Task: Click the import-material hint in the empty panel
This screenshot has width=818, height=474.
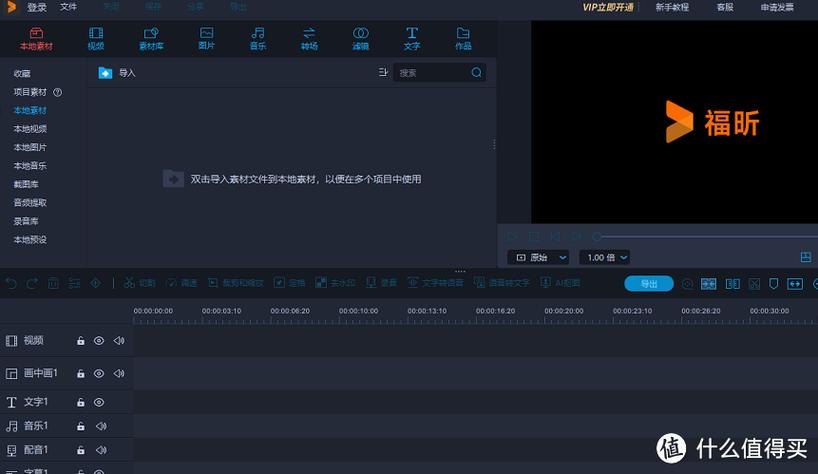Action: tap(292, 179)
